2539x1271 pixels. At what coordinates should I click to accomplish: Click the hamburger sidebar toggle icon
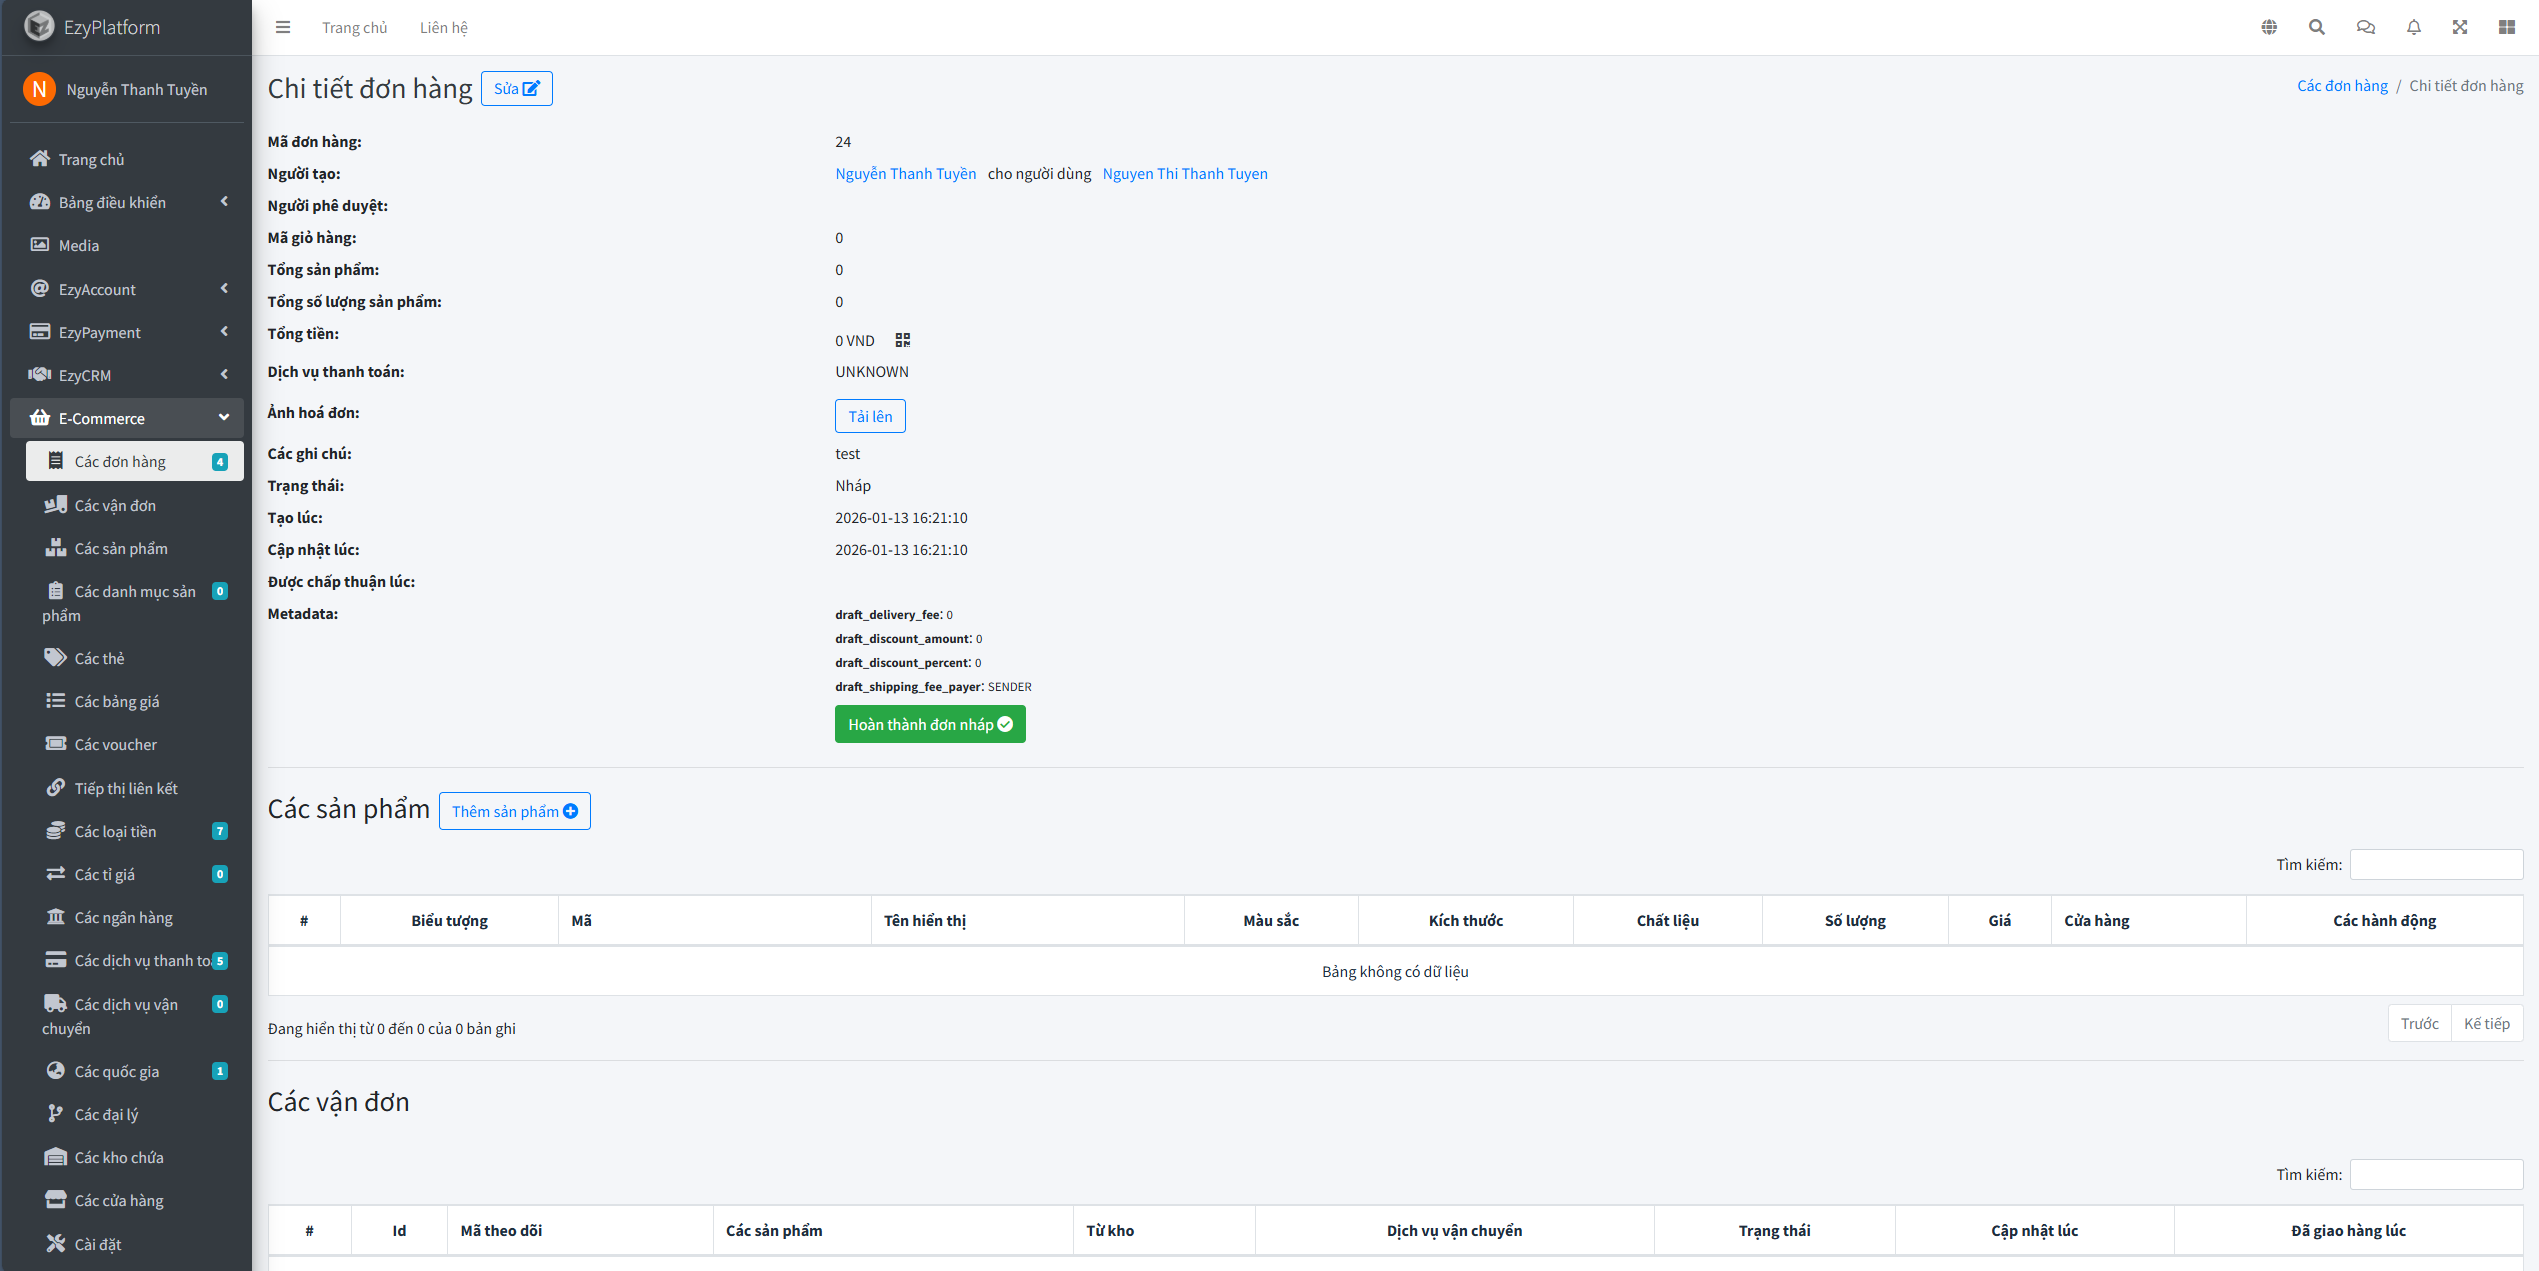click(x=283, y=27)
